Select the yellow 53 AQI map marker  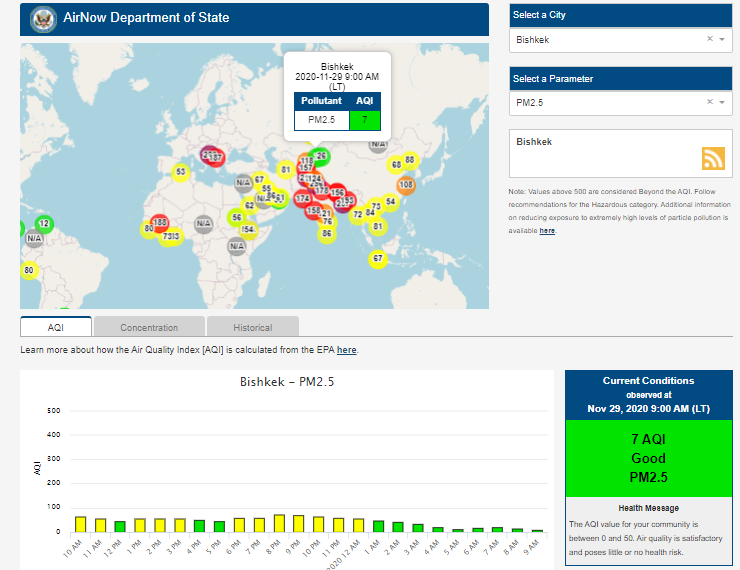[x=180, y=172]
